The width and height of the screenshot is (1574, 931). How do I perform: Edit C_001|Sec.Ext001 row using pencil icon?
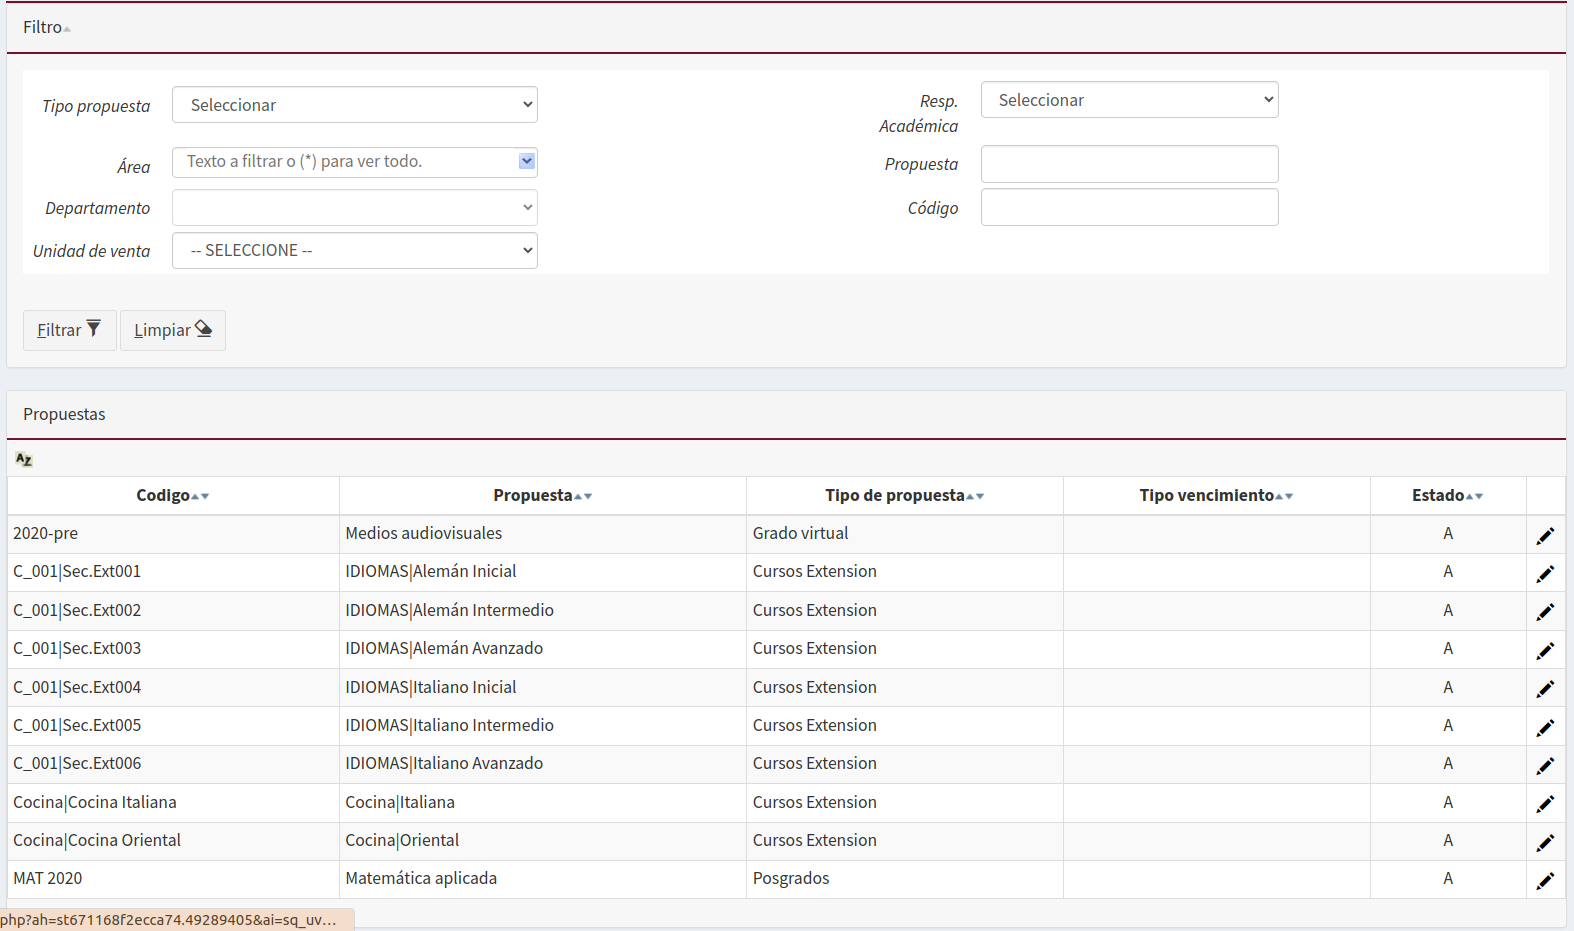point(1545,574)
